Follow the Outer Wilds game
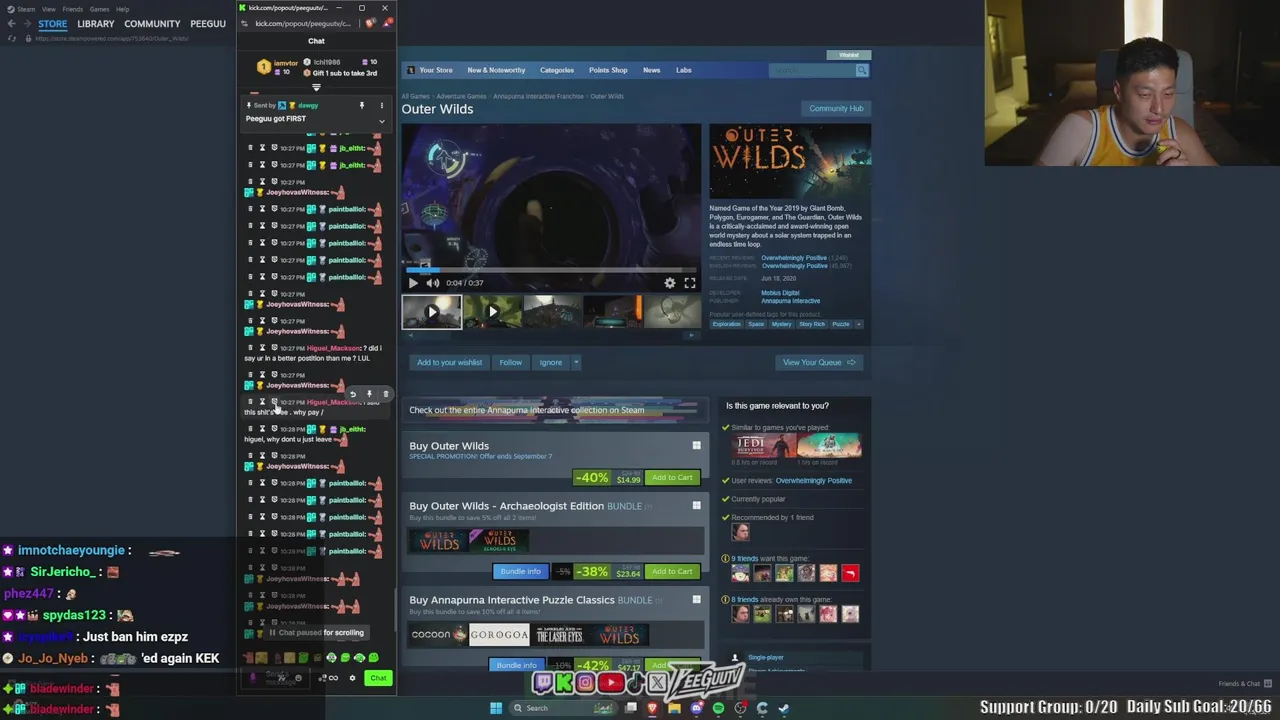Image resolution: width=1280 pixels, height=720 pixels. coord(510,362)
